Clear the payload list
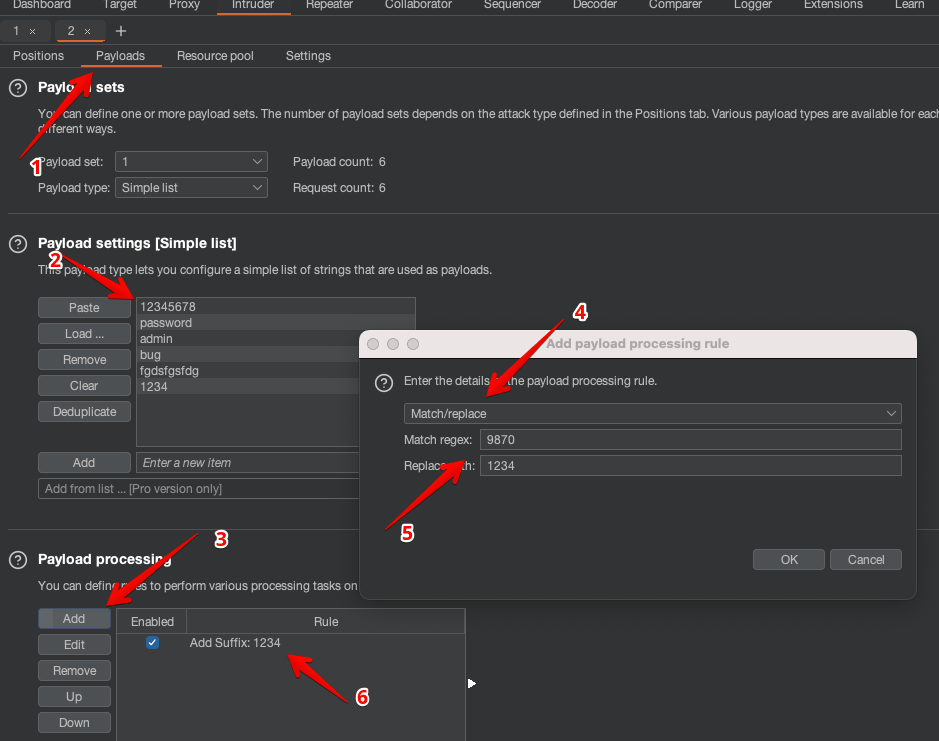The image size is (939, 741). pyautogui.click(x=84, y=386)
